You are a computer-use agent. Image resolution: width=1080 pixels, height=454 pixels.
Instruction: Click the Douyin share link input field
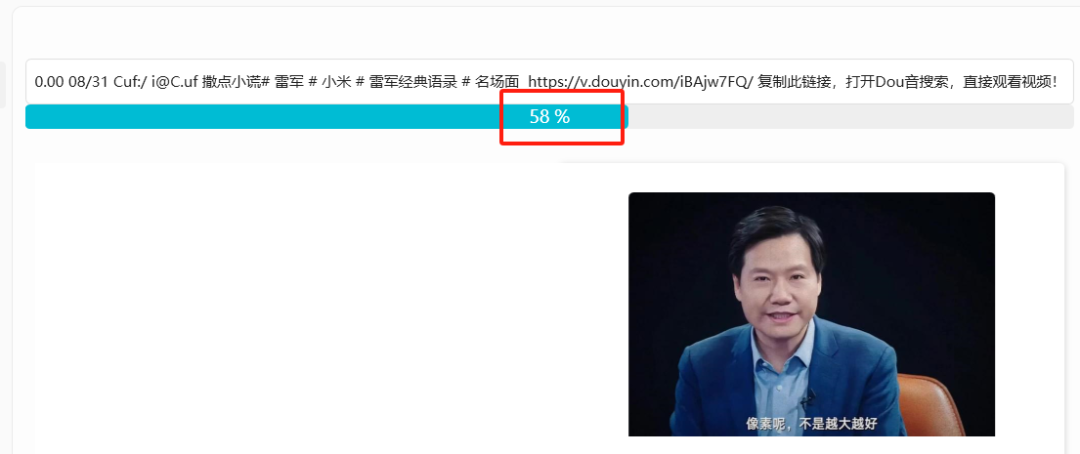coord(549,81)
